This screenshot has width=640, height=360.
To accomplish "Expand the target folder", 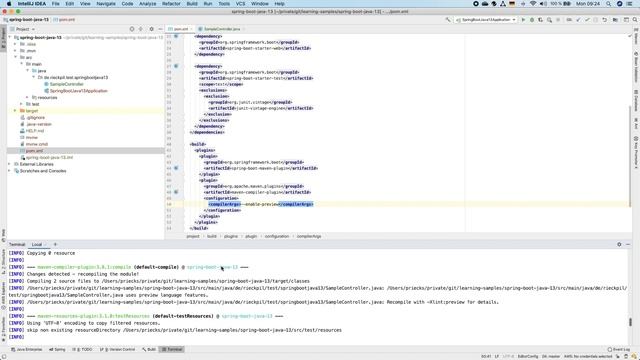I will point(16,111).
